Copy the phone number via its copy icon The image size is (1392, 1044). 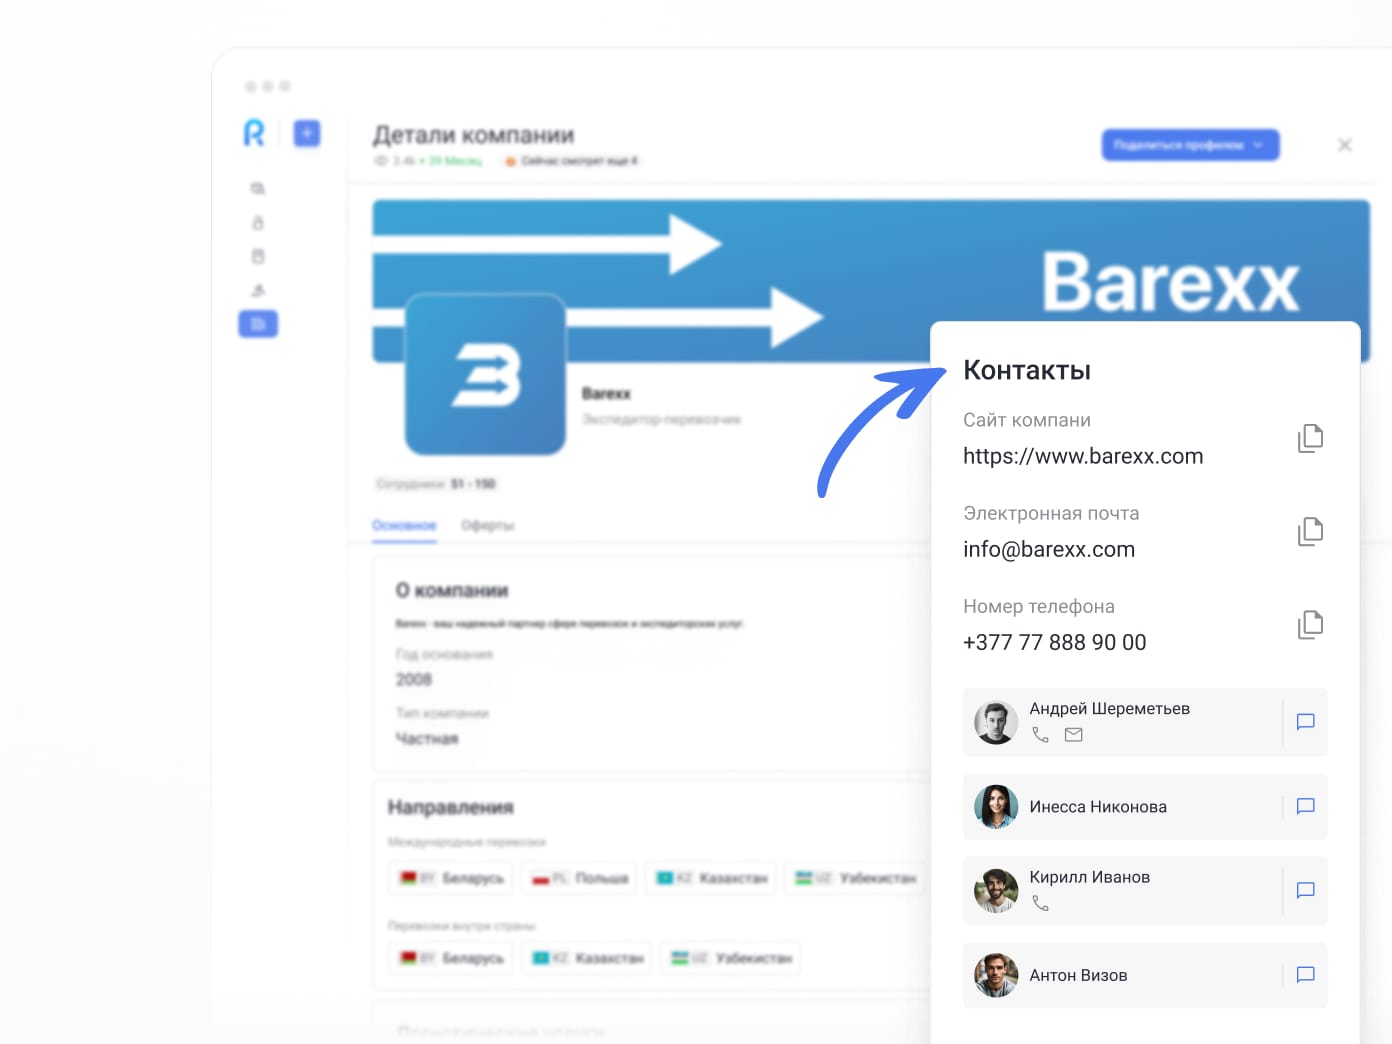click(x=1310, y=624)
